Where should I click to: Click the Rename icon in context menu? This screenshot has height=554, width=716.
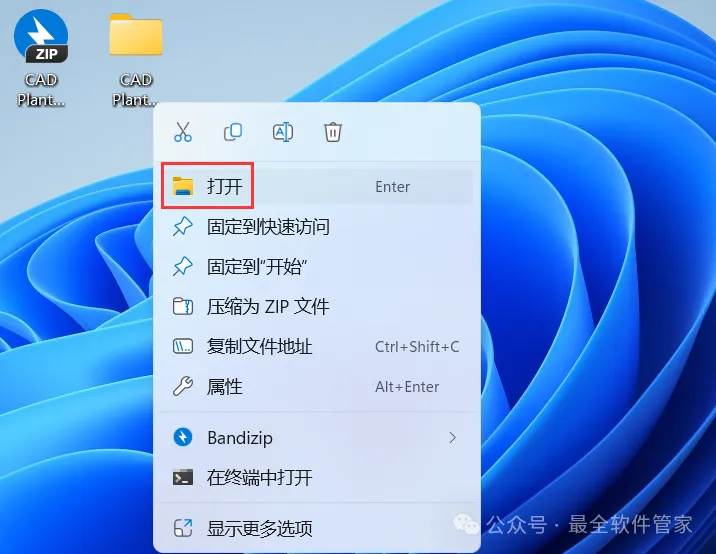tap(283, 132)
